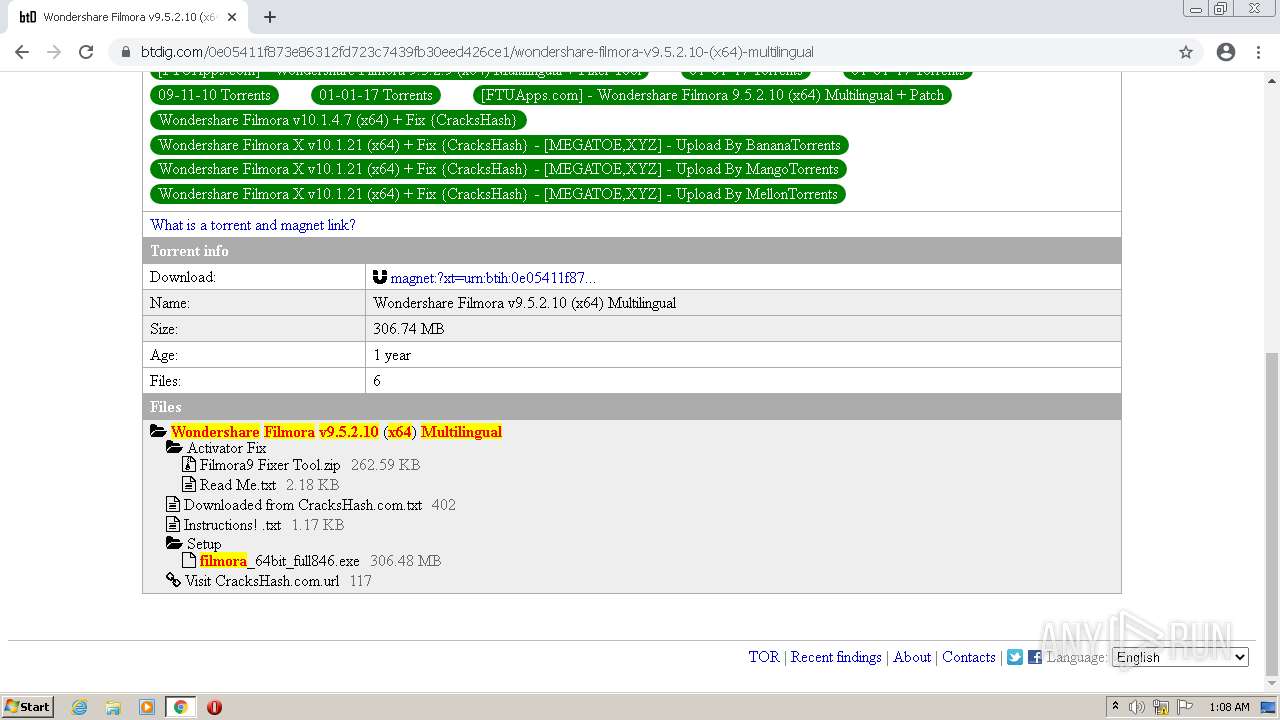Click the taskbar clock showing 1:08 AM

coord(1229,707)
